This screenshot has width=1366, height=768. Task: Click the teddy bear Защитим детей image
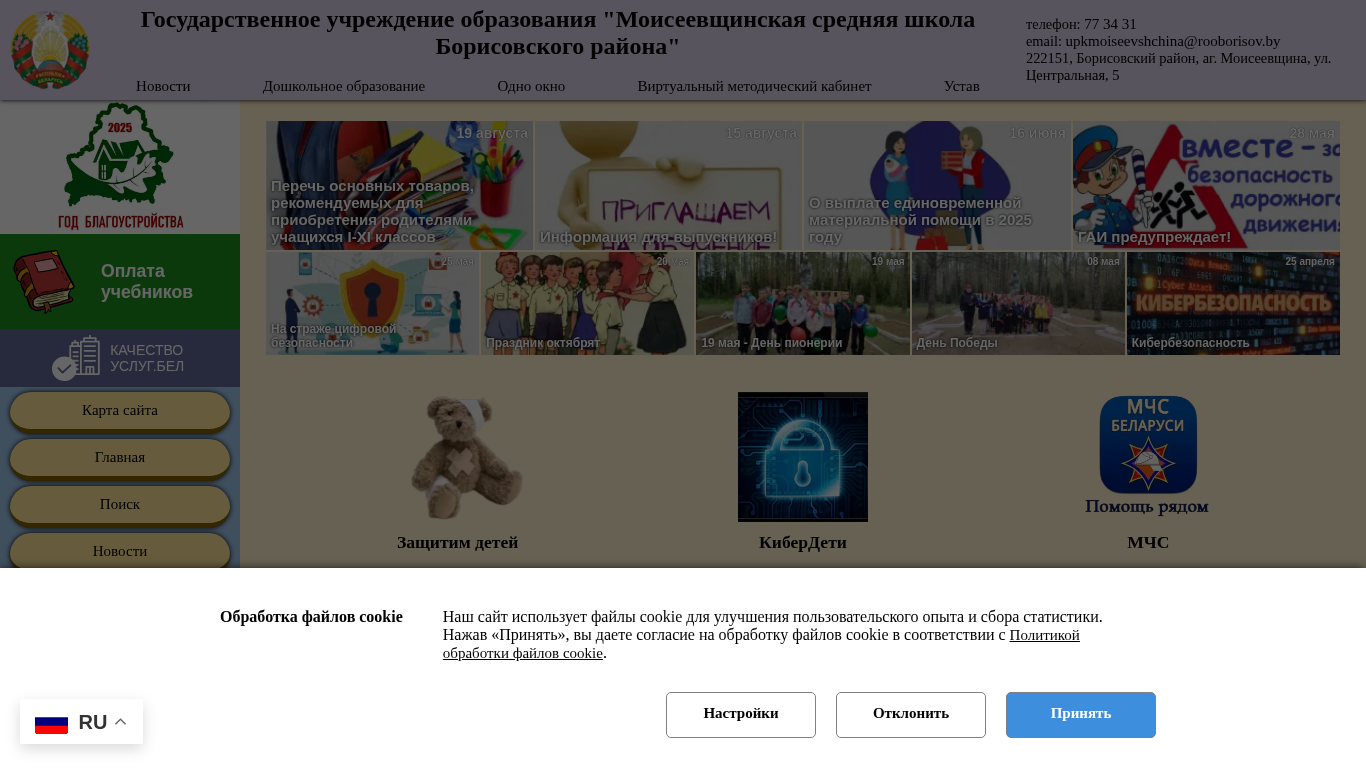(x=457, y=457)
